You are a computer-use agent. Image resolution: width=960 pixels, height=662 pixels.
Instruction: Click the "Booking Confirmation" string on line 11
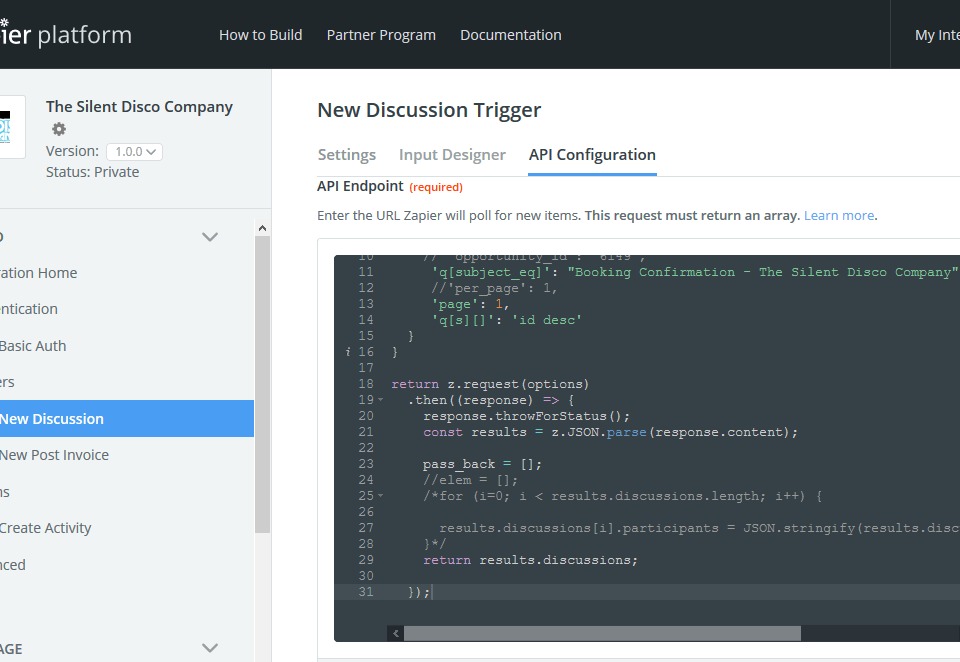[762, 272]
